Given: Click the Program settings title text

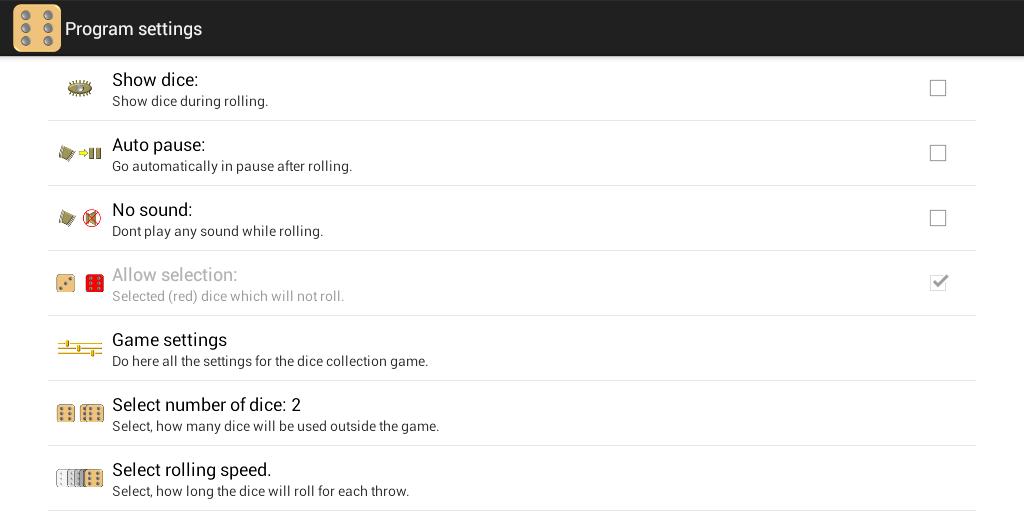Looking at the screenshot, I should 133,29.
